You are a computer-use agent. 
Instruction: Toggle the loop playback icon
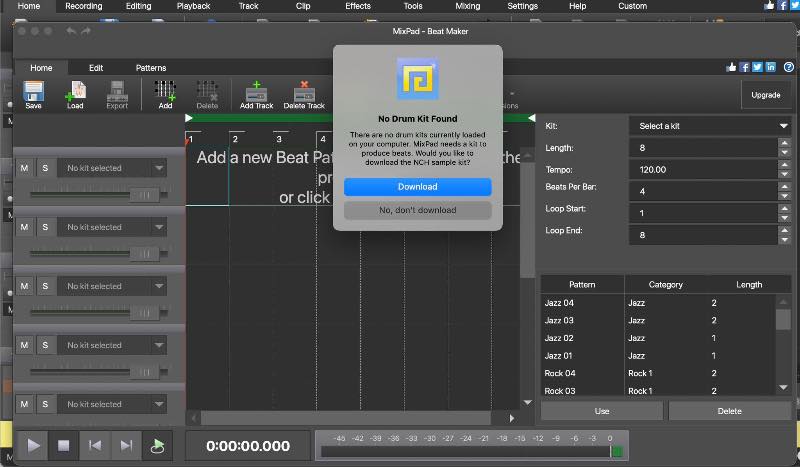(x=157, y=446)
